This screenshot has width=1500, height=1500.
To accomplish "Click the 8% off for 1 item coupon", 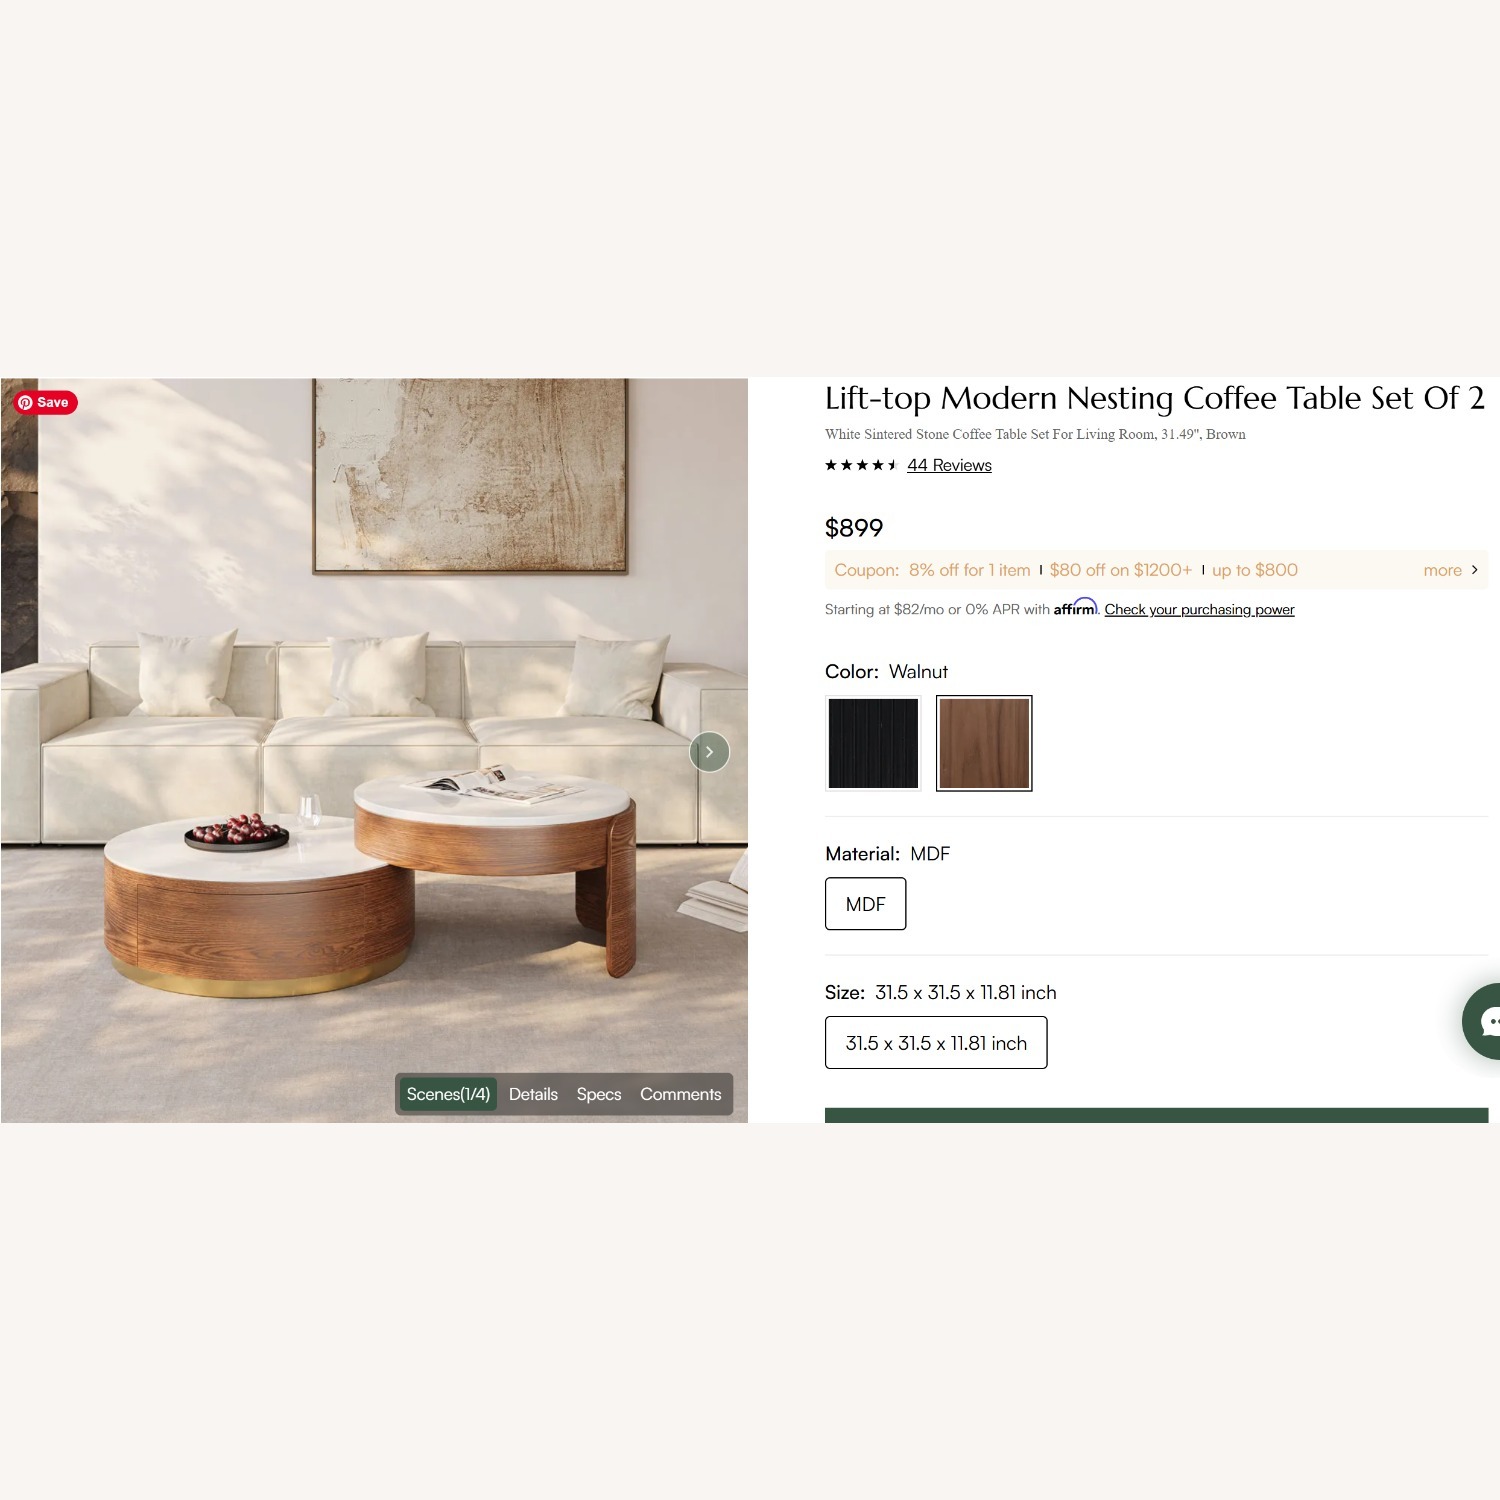I will click(x=969, y=570).
